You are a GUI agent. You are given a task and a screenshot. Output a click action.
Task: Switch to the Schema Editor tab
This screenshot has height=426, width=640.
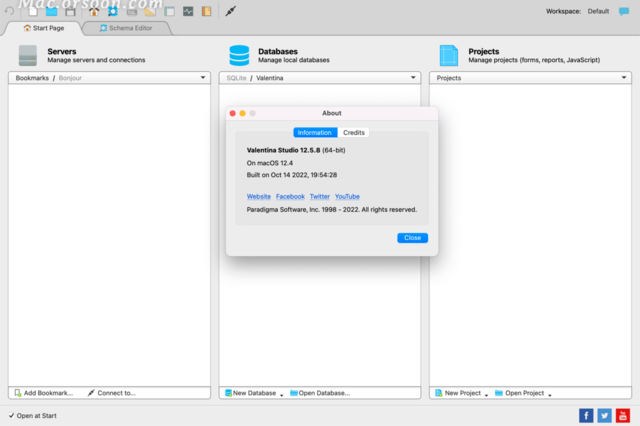pyautogui.click(x=127, y=28)
